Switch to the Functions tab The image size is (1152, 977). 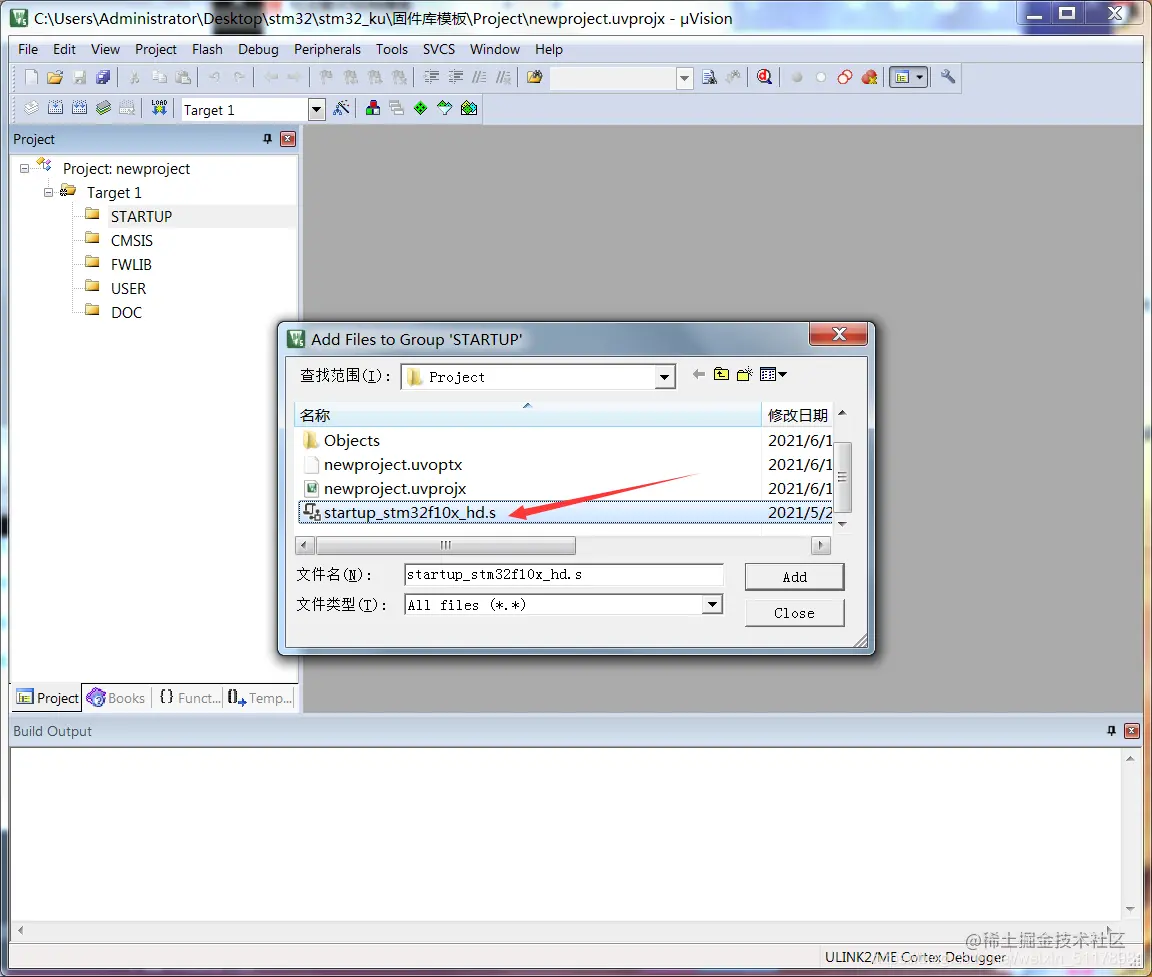pyautogui.click(x=190, y=698)
